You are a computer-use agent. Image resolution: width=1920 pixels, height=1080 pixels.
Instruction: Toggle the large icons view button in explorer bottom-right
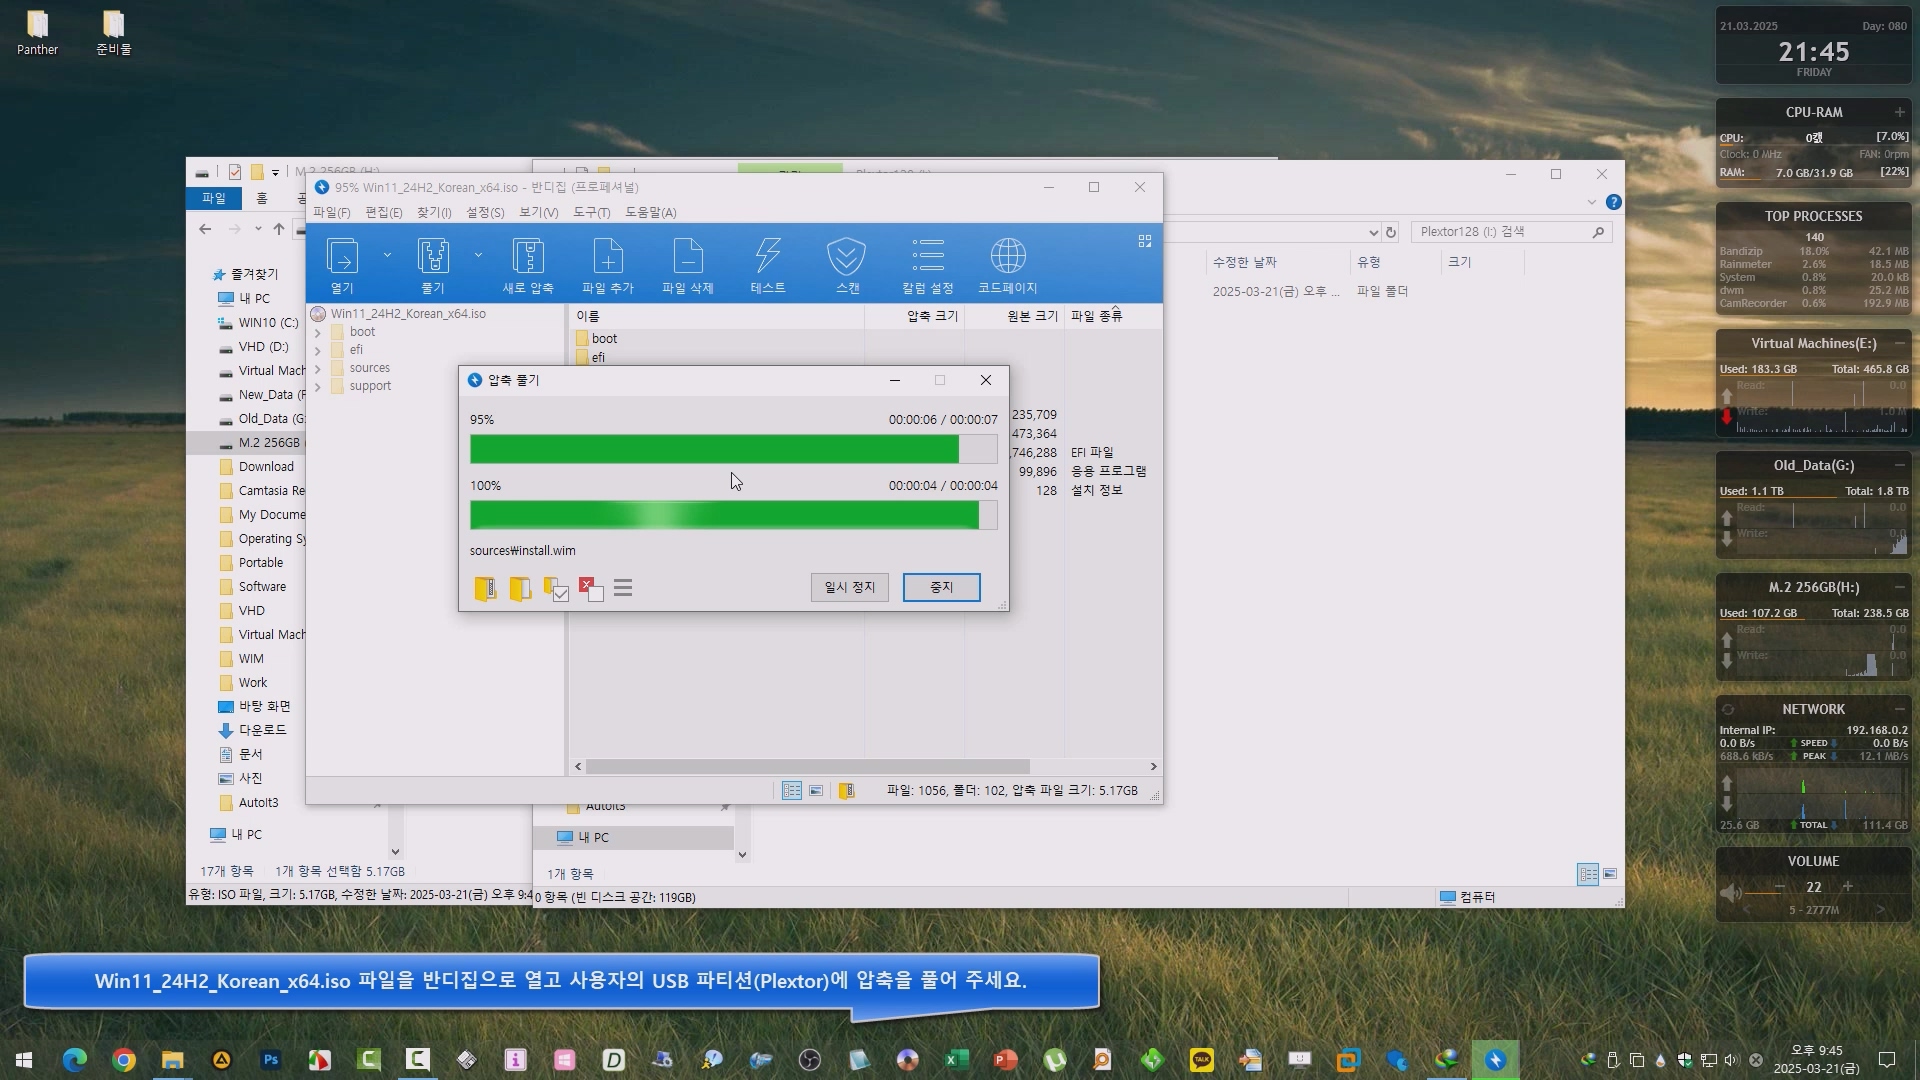click(x=1610, y=874)
